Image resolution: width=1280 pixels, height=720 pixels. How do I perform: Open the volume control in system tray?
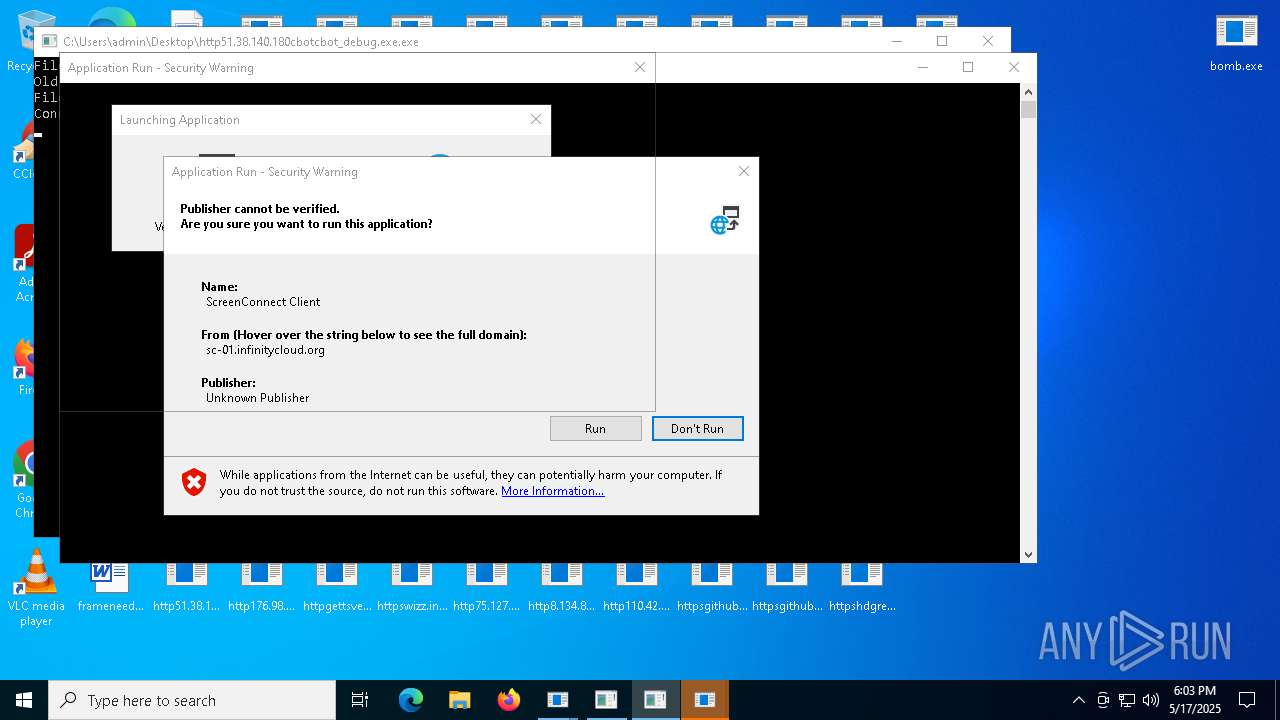coord(1151,700)
